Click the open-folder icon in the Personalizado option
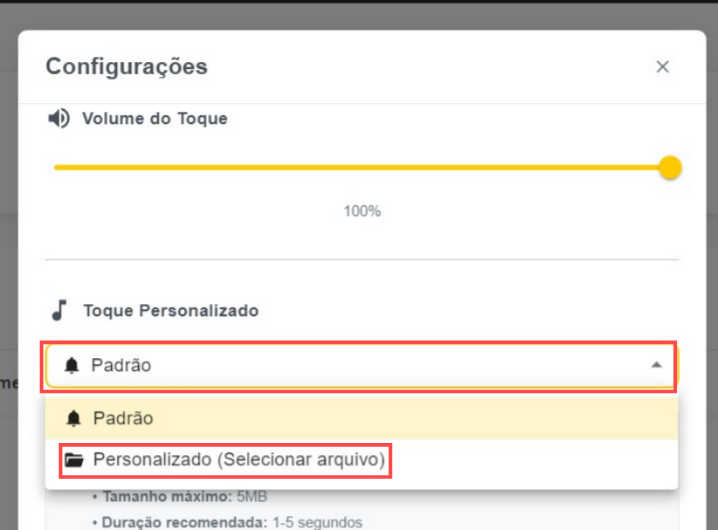 (73, 461)
